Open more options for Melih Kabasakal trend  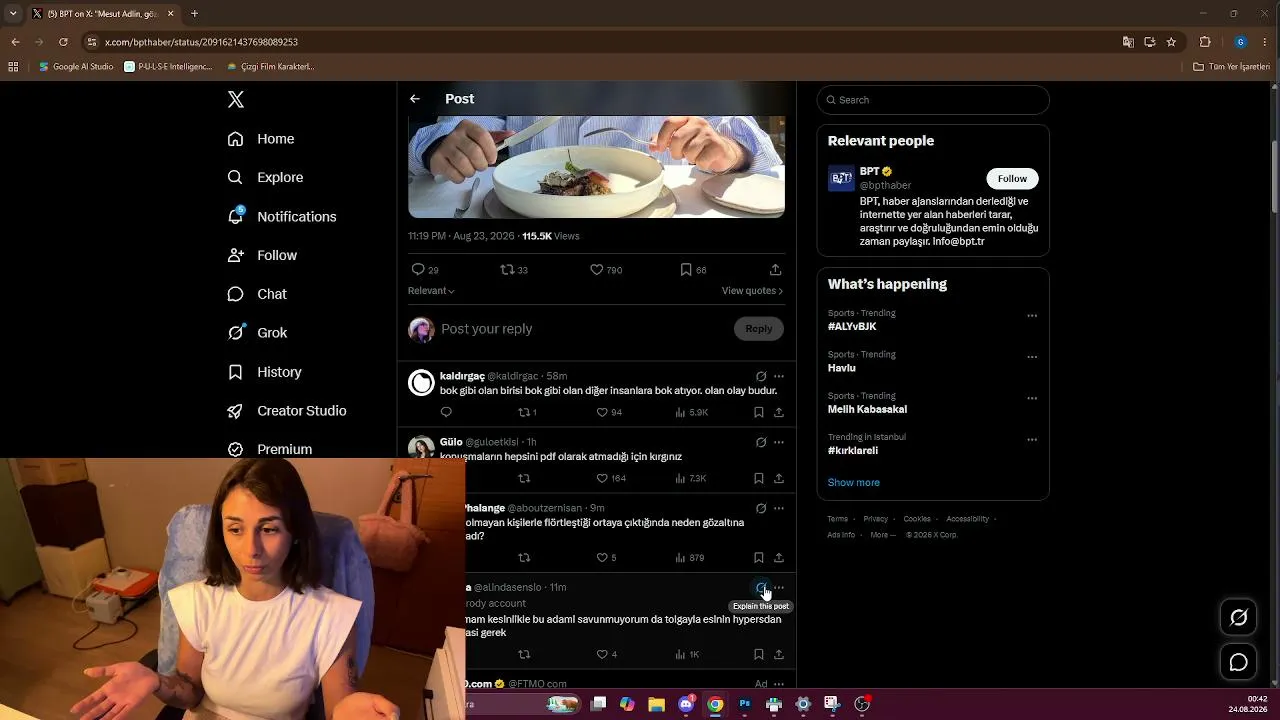(1032, 398)
